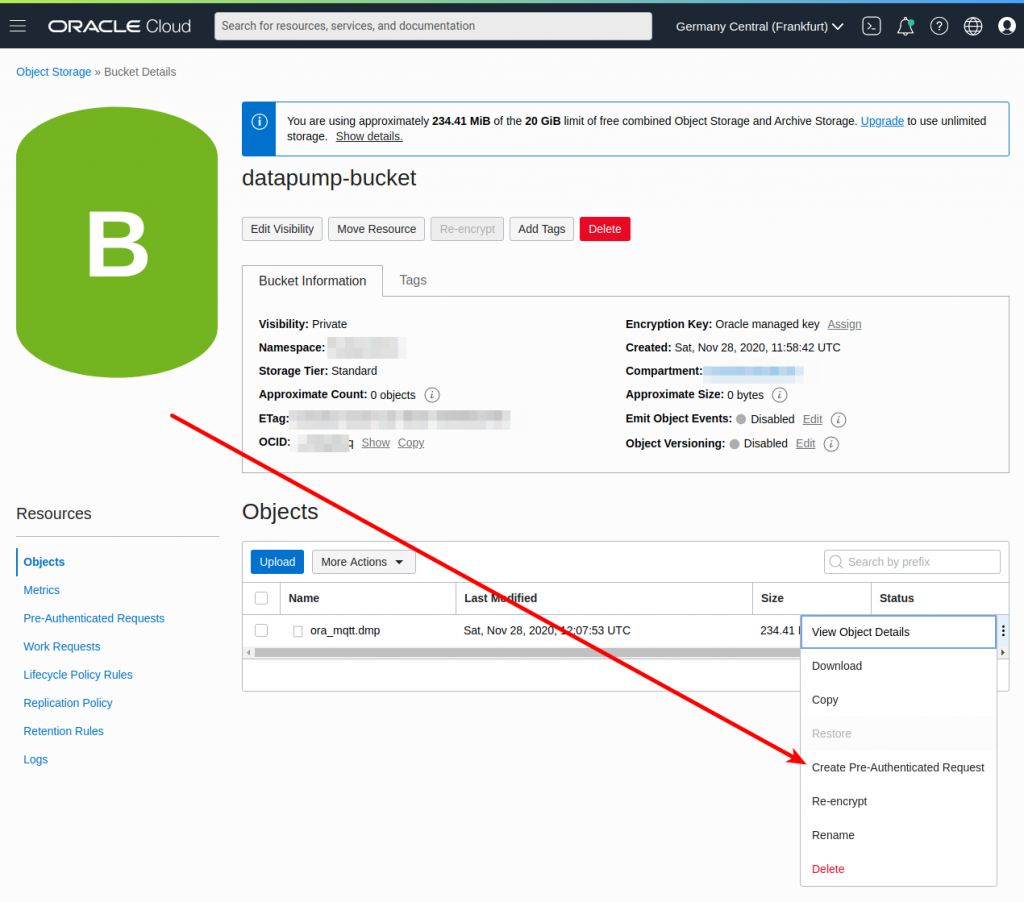Select the ora_mqtt.dmp row checkbox
The width and height of the screenshot is (1024, 902).
261,630
